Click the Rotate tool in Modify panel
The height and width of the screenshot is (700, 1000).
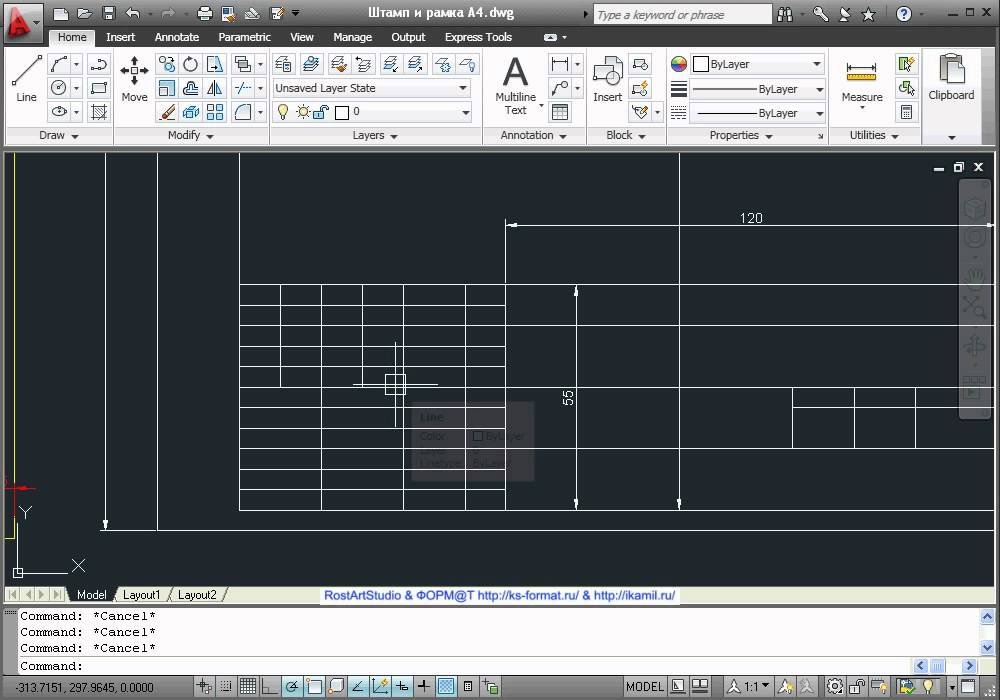190,64
